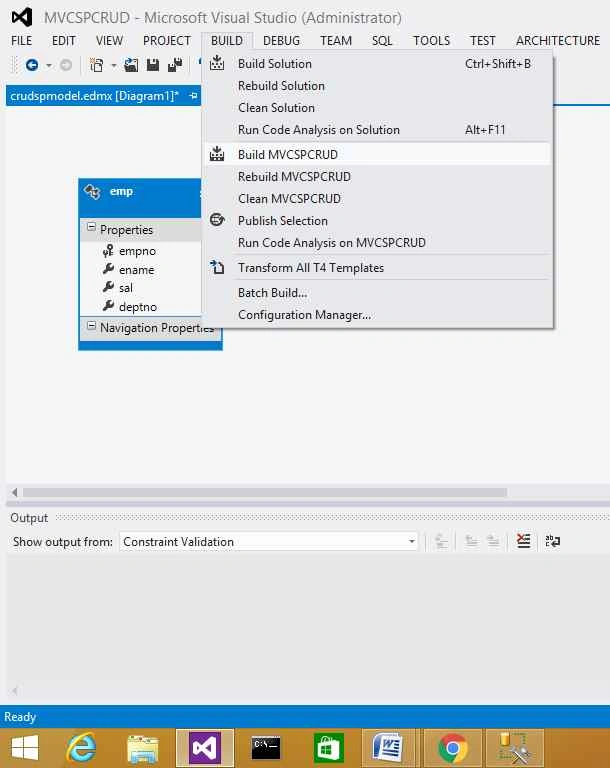The image size is (610, 768).
Task: Open the Show output from combo box
Action: click(268, 541)
